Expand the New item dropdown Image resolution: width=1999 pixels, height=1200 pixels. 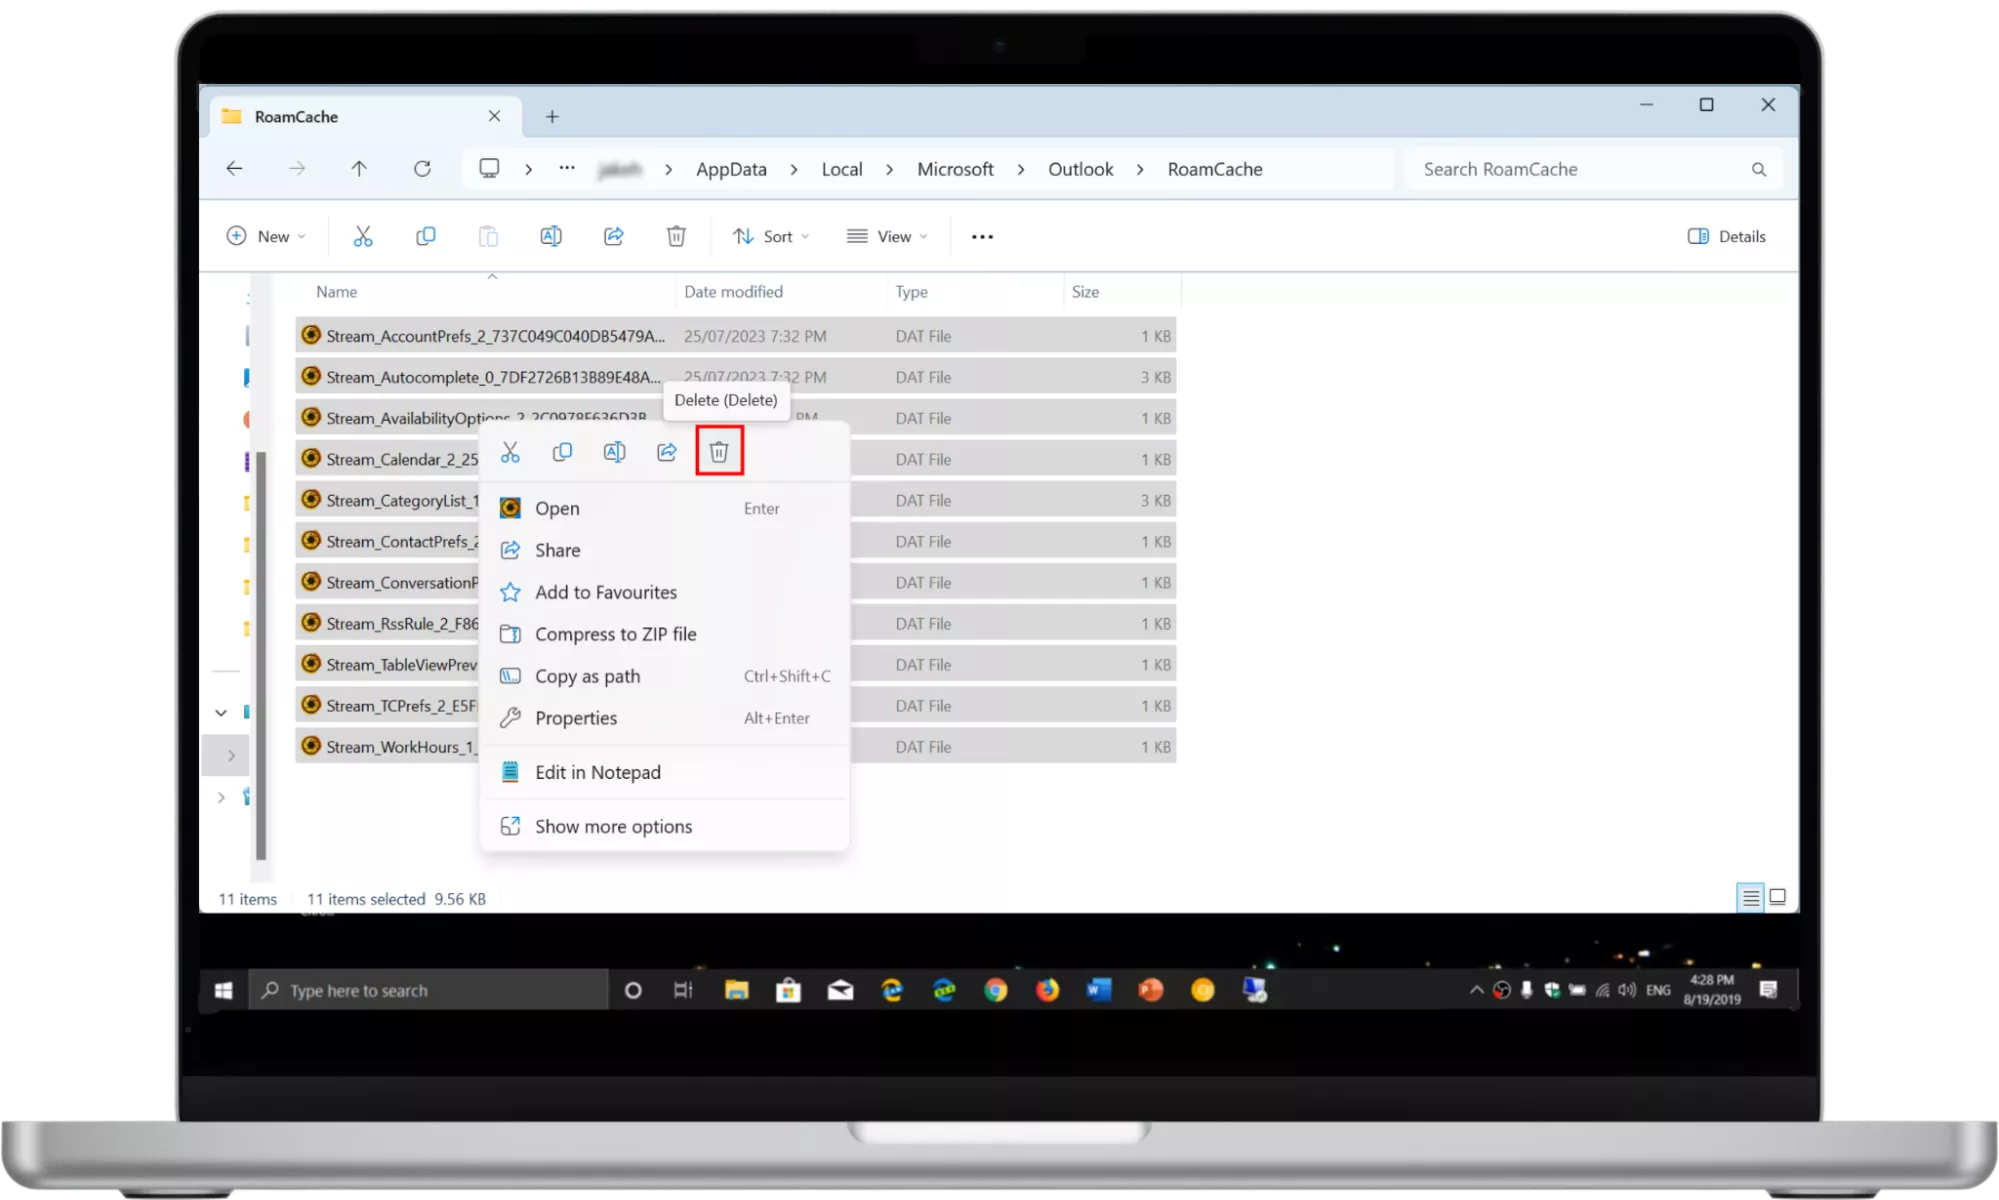coord(266,236)
